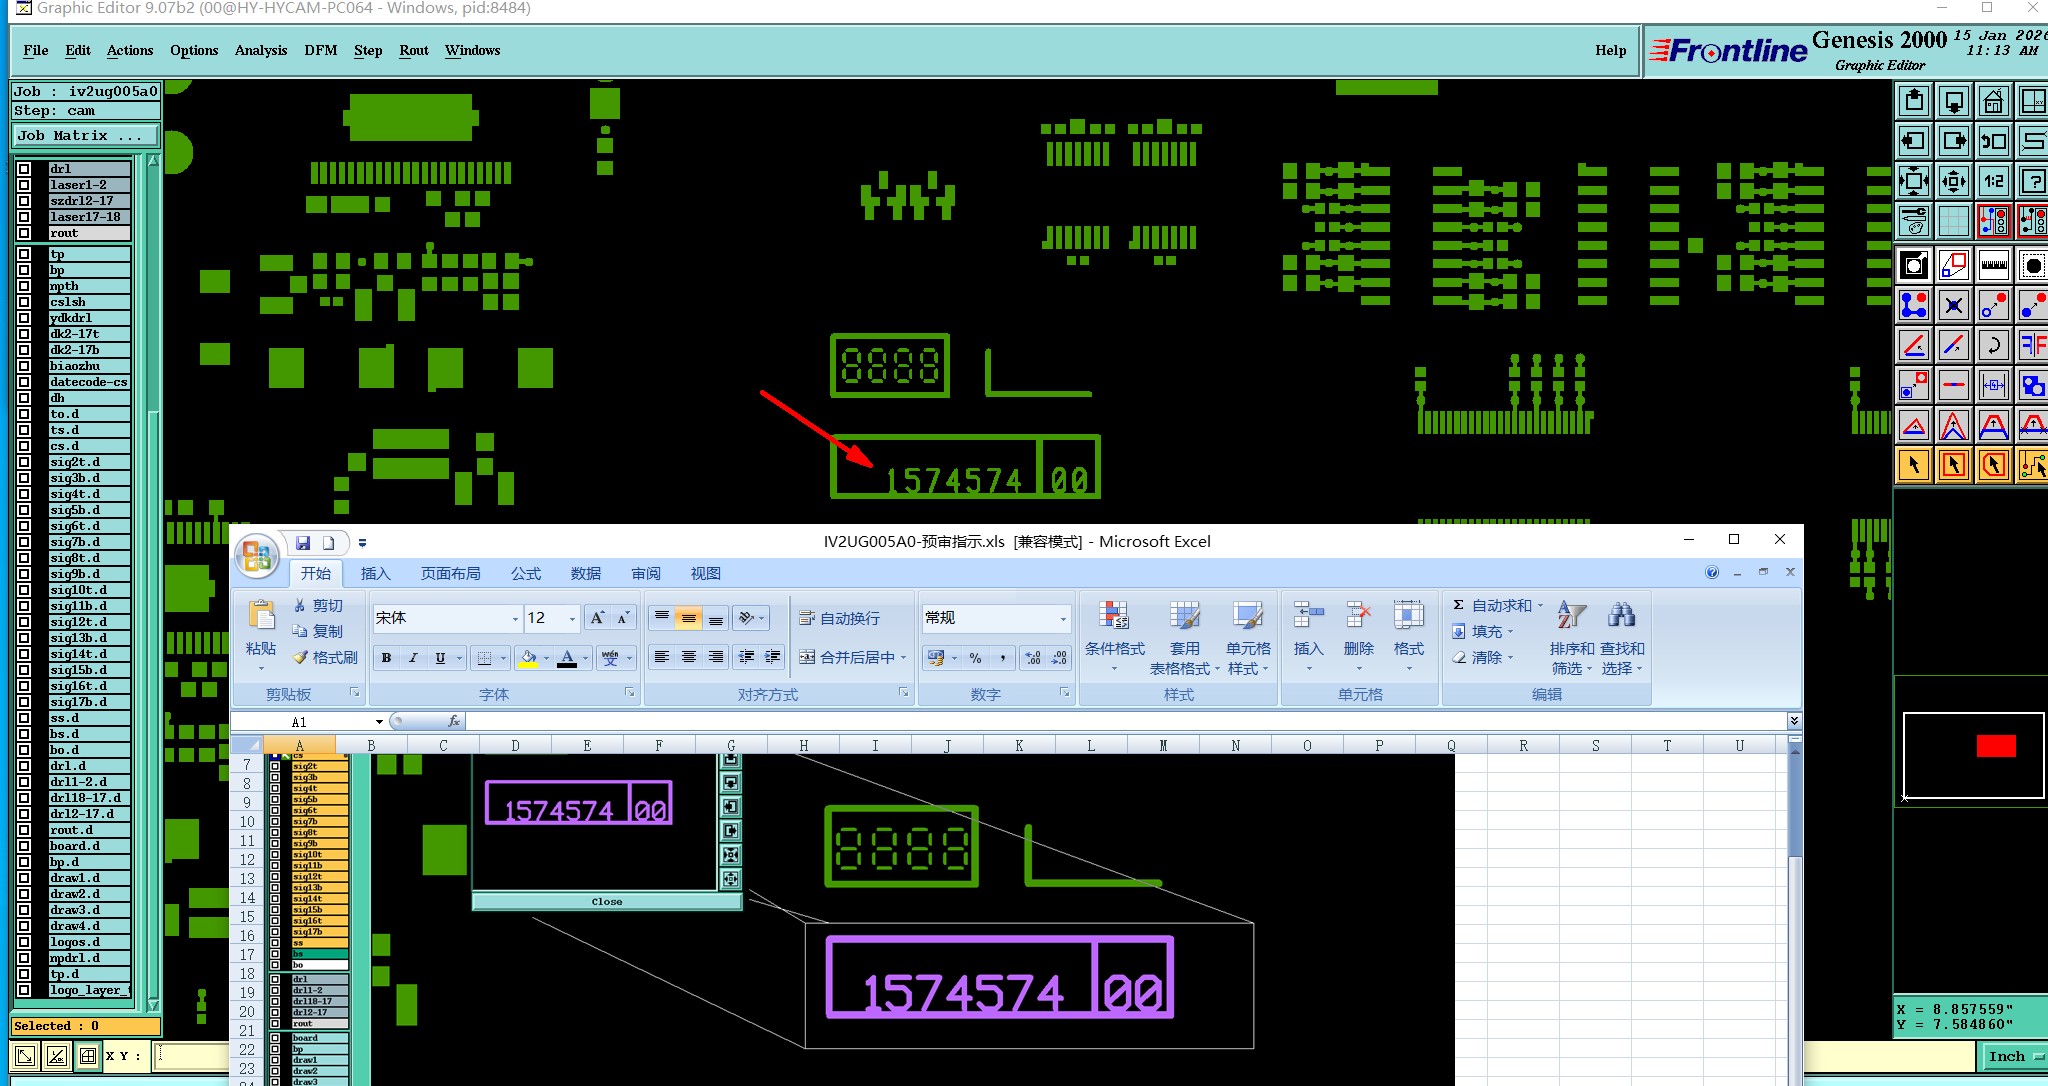Expand the font size 12 dropdown
The height and width of the screenshot is (1086, 2048).
tap(572, 619)
